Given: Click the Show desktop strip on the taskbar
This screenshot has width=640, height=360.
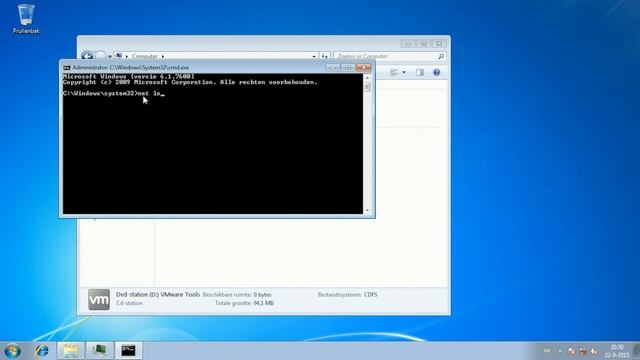Looking at the screenshot, I should (x=636, y=351).
